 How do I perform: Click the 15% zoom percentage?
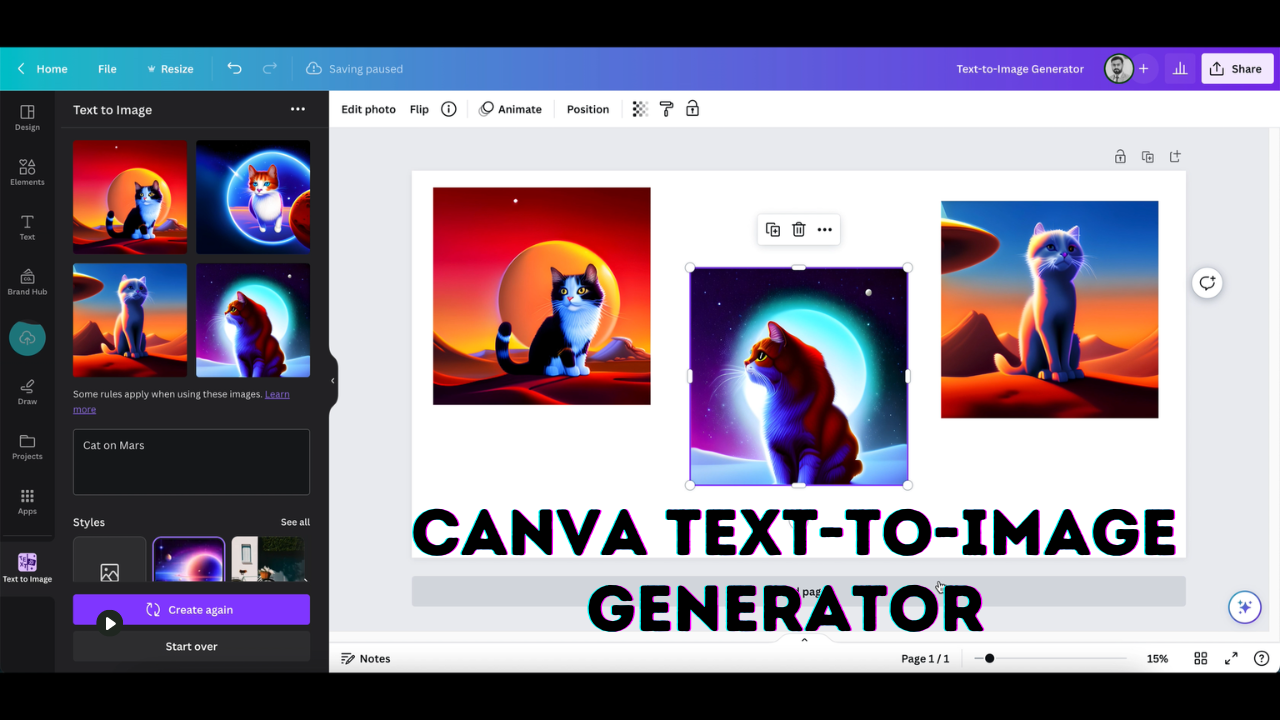point(1157,658)
